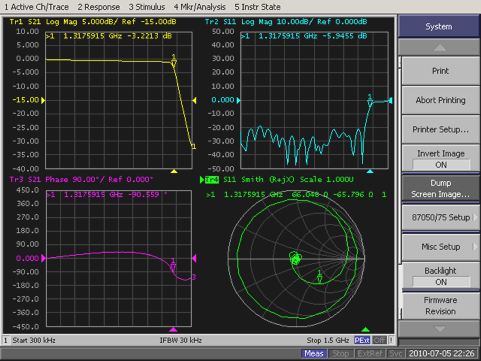Expand the Misc Setup submenu
Screen dimensions: 481x361
tap(441, 247)
